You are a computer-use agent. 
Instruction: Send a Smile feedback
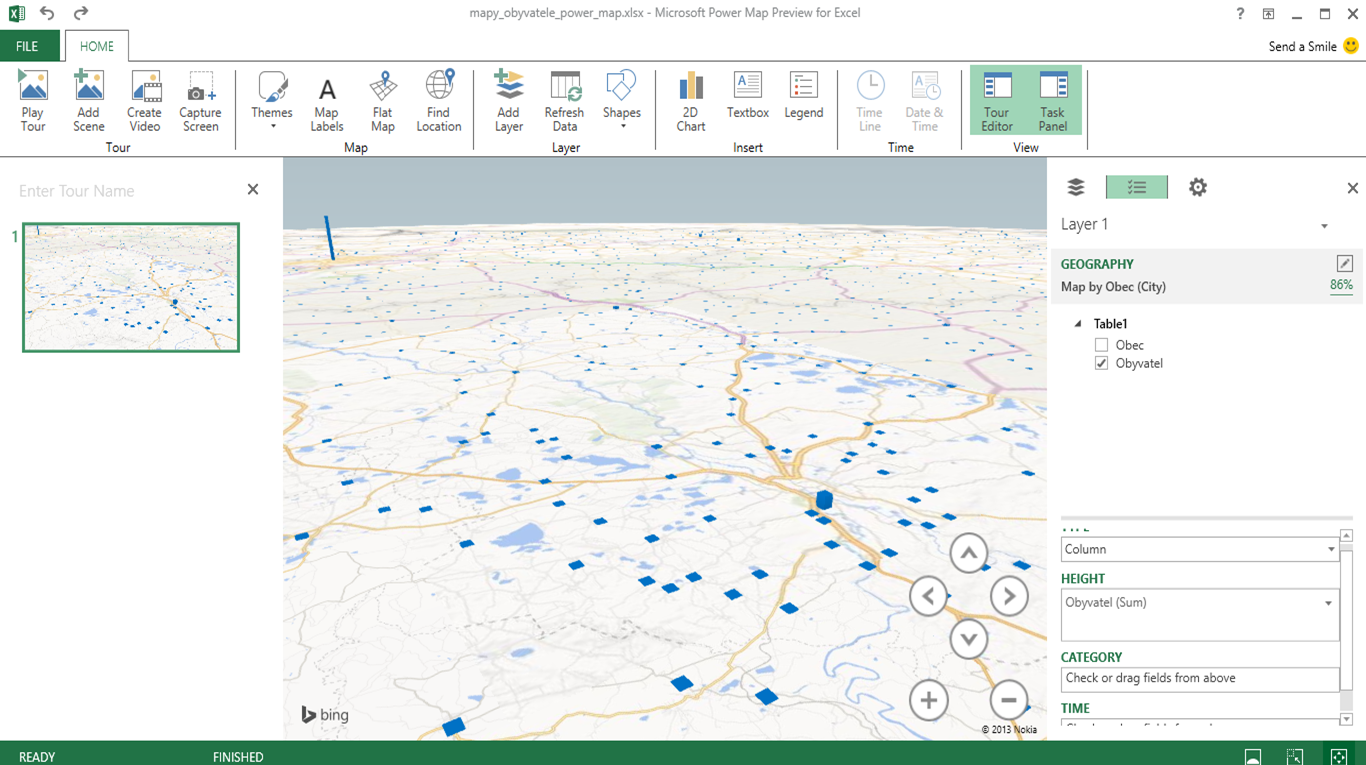[x=1314, y=46]
